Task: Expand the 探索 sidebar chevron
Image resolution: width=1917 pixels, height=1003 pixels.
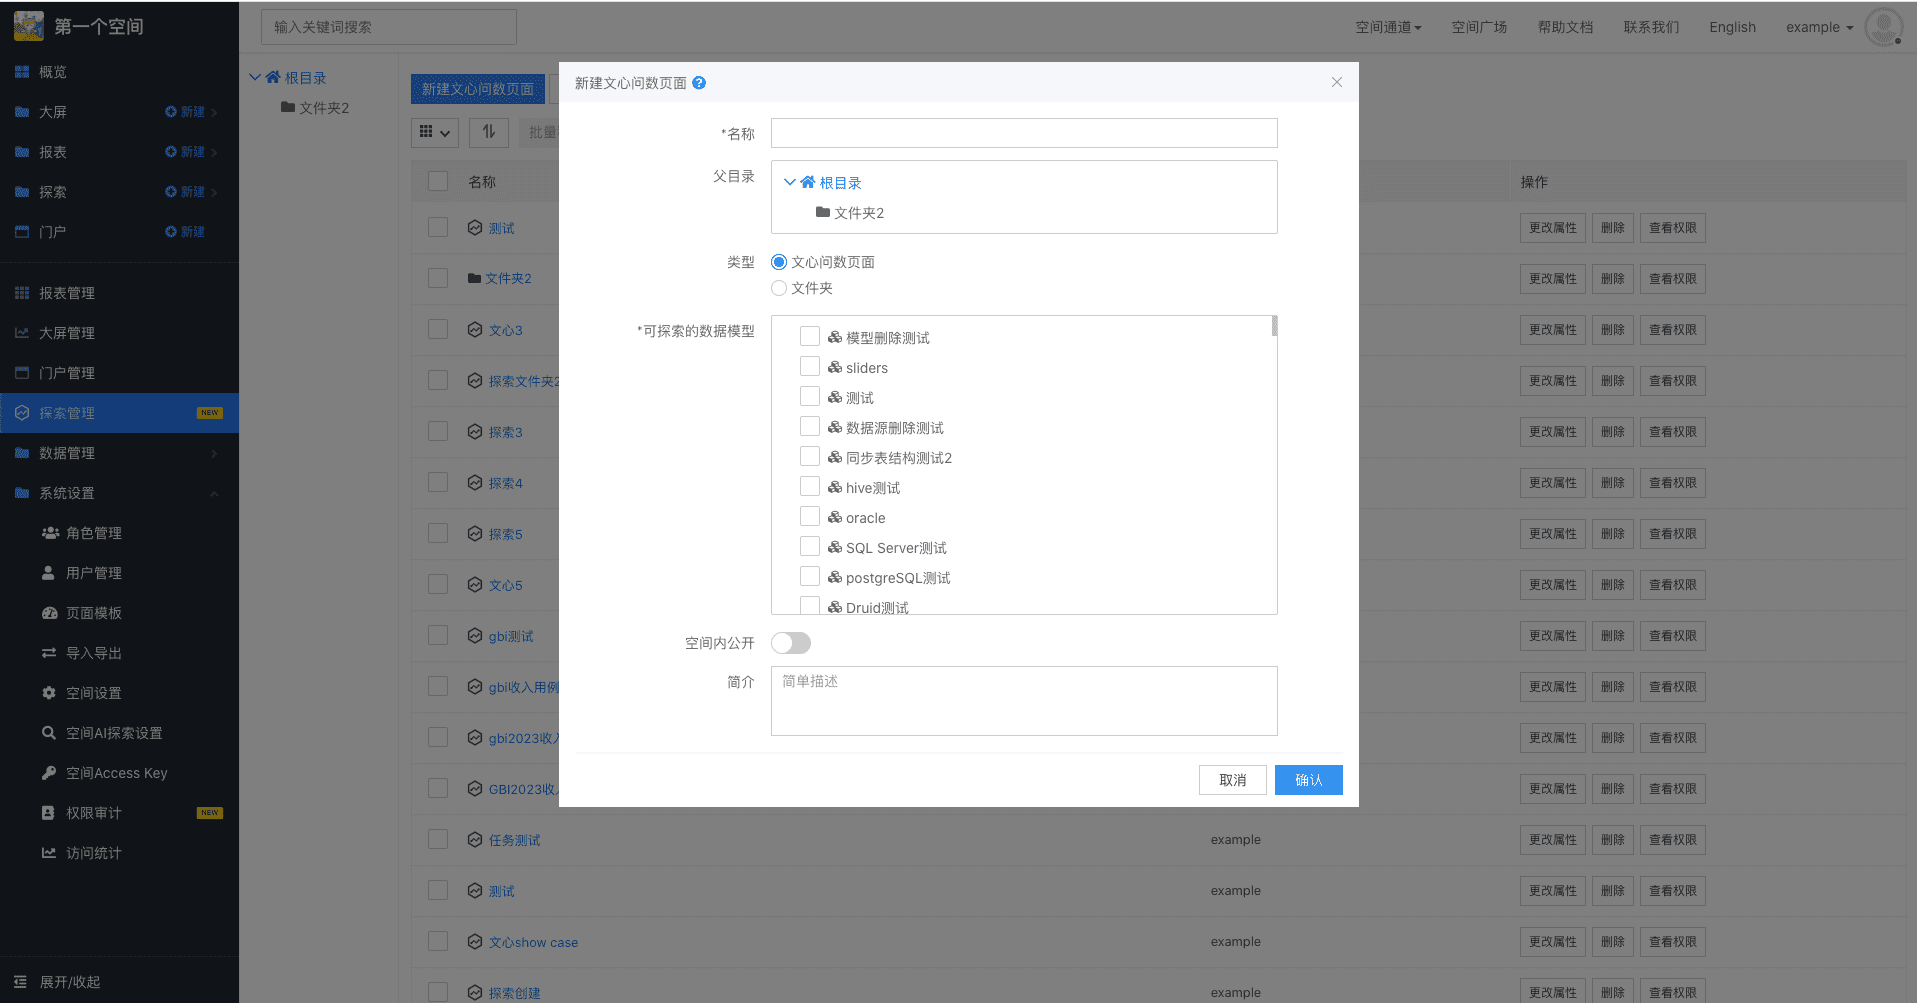Action: click(215, 193)
